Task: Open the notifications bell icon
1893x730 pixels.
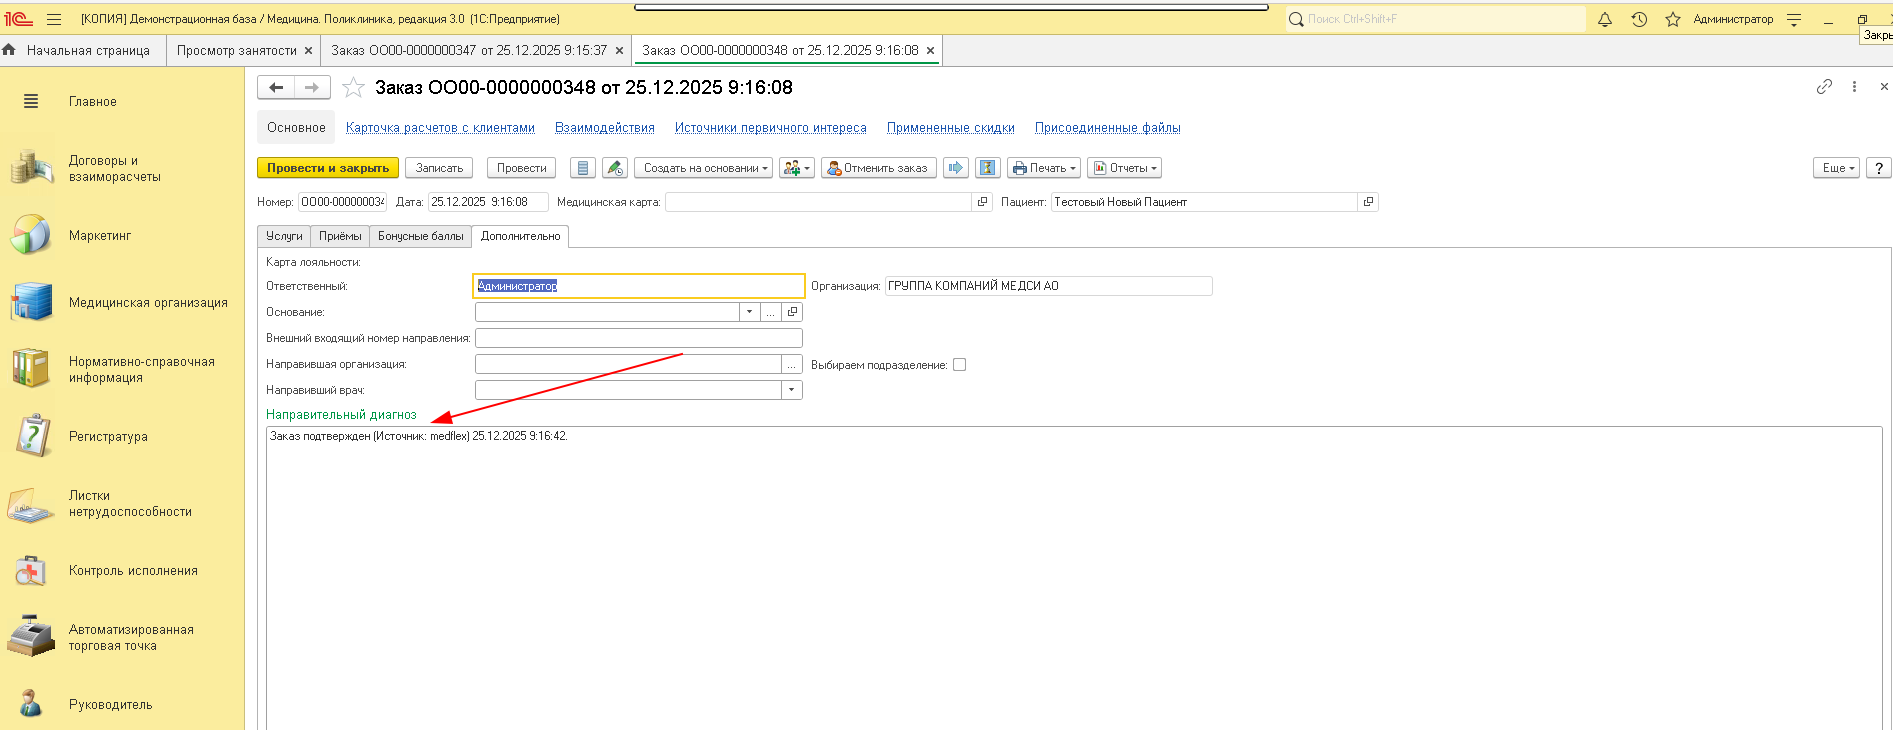Action: pyautogui.click(x=1605, y=19)
